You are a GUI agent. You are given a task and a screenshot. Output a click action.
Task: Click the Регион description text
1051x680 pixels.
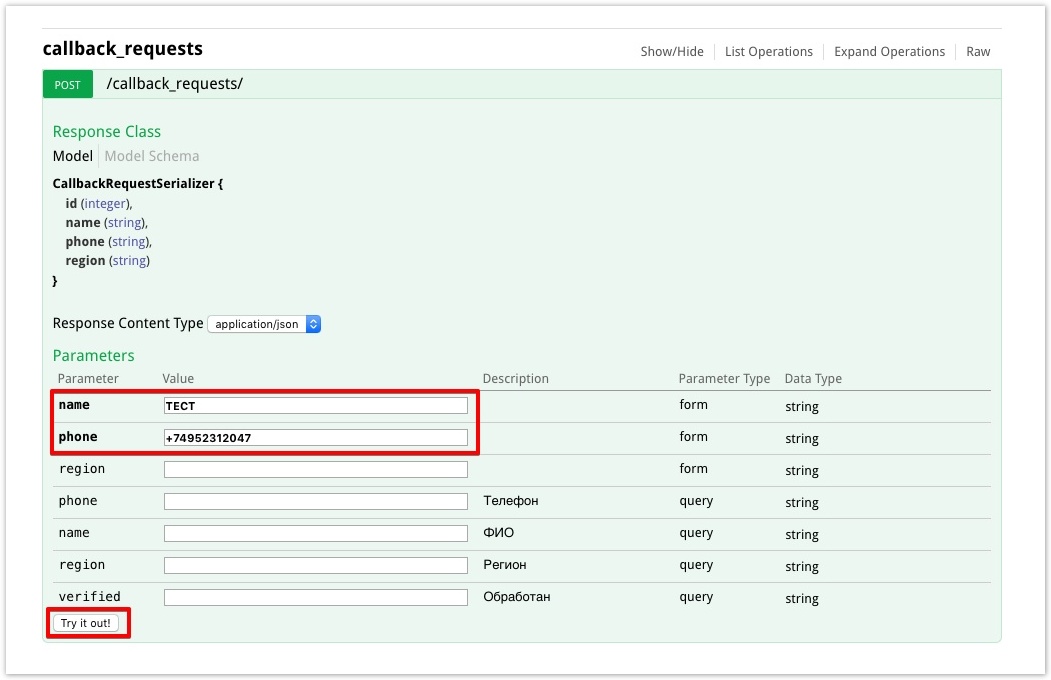click(505, 565)
